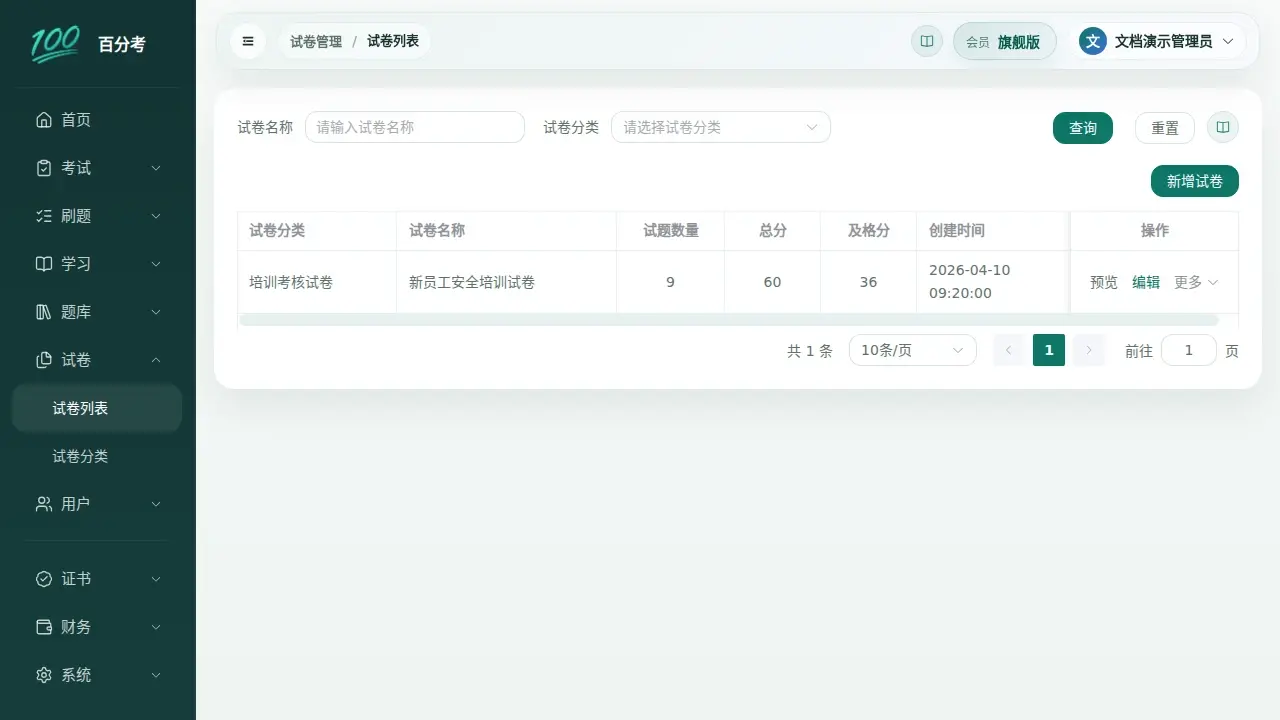Click the table horizontal scrollbar
Image resolution: width=1280 pixels, height=720 pixels.
pos(729,320)
